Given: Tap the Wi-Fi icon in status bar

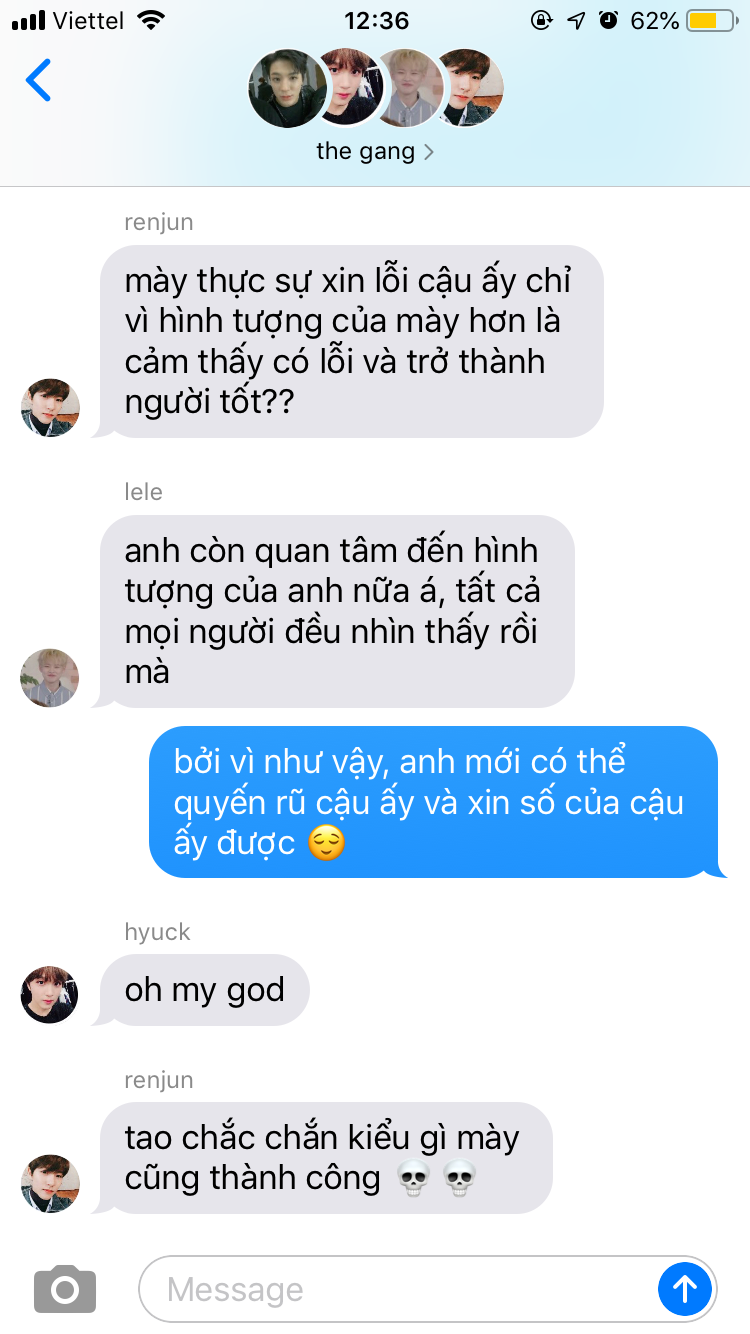Looking at the screenshot, I should (151, 20).
